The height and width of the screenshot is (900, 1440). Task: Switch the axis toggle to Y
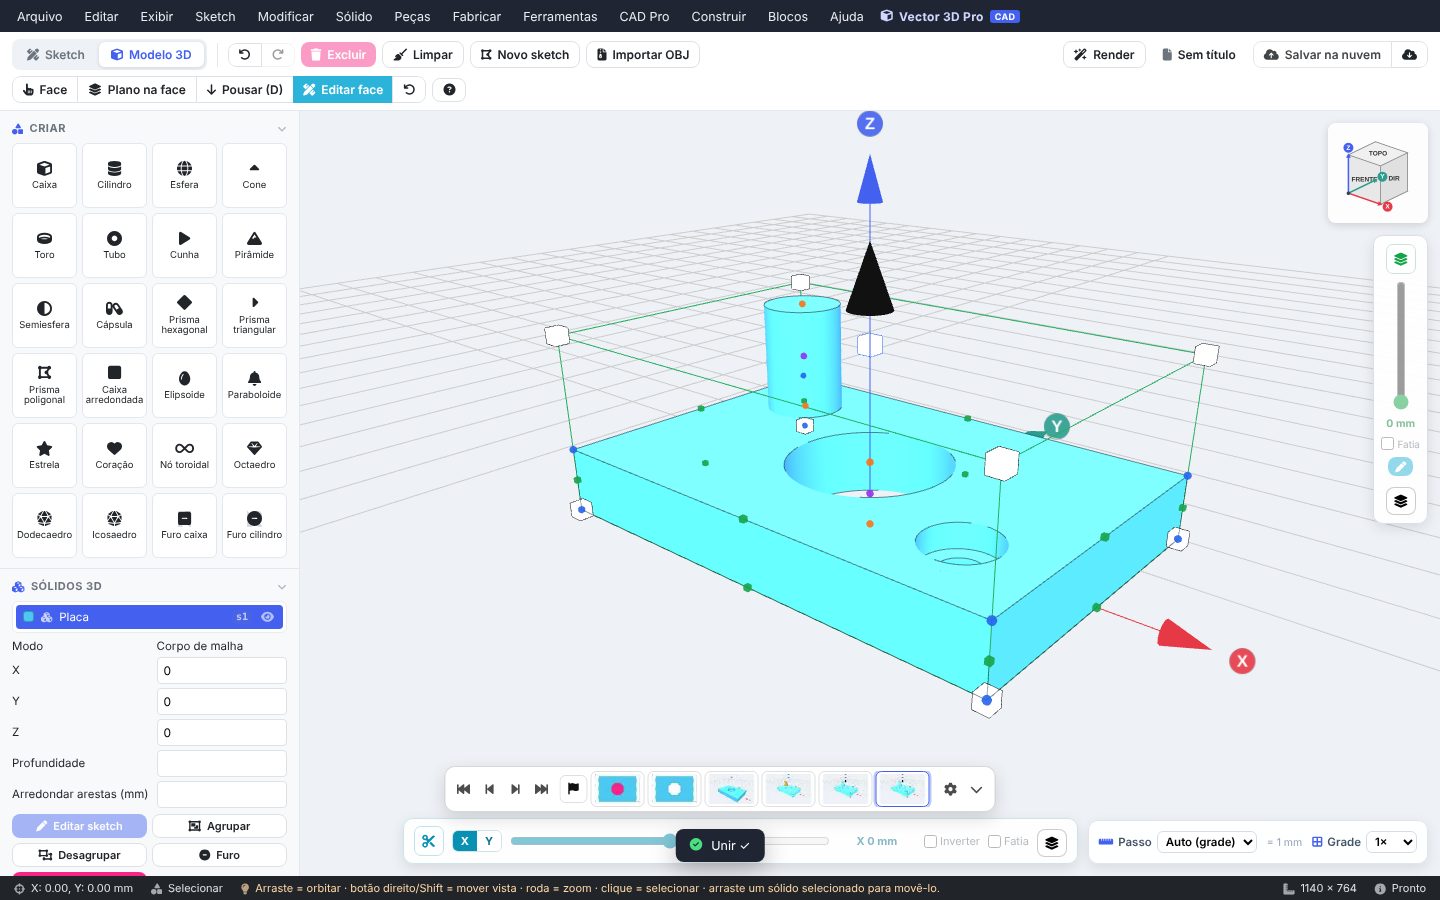pyautogui.click(x=489, y=841)
